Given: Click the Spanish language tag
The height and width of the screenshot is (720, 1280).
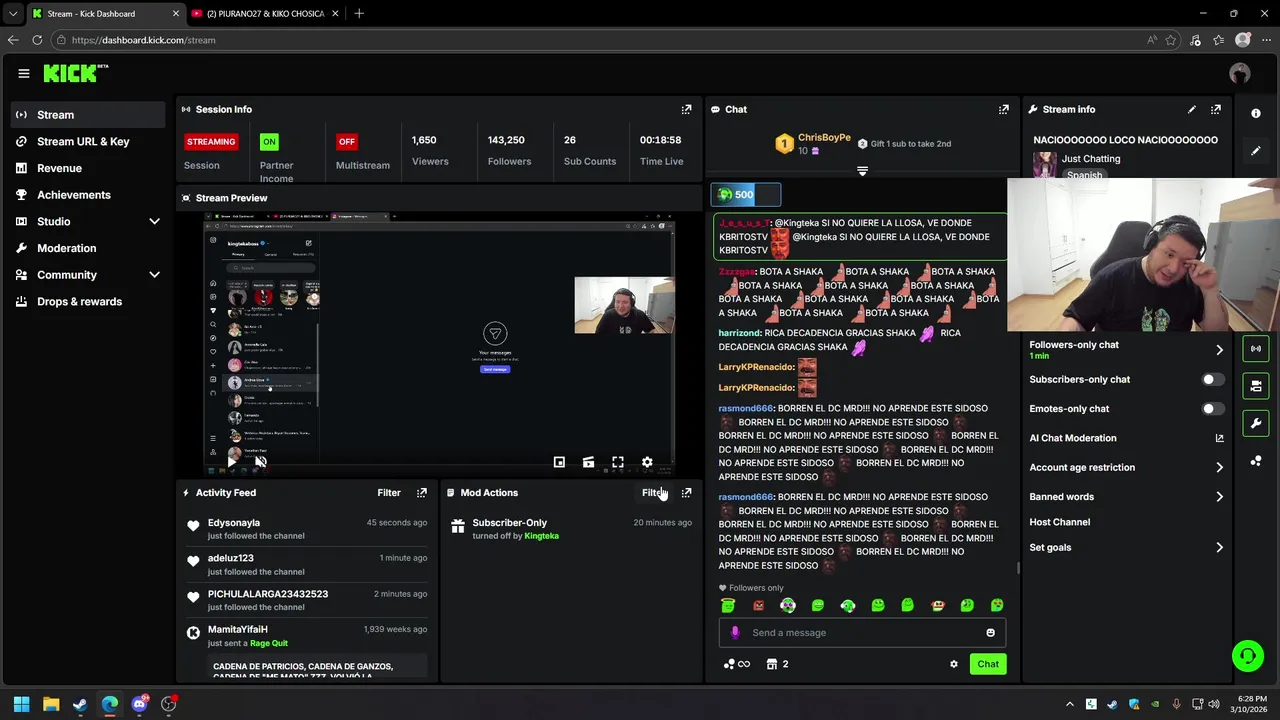Looking at the screenshot, I should 1084,176.
